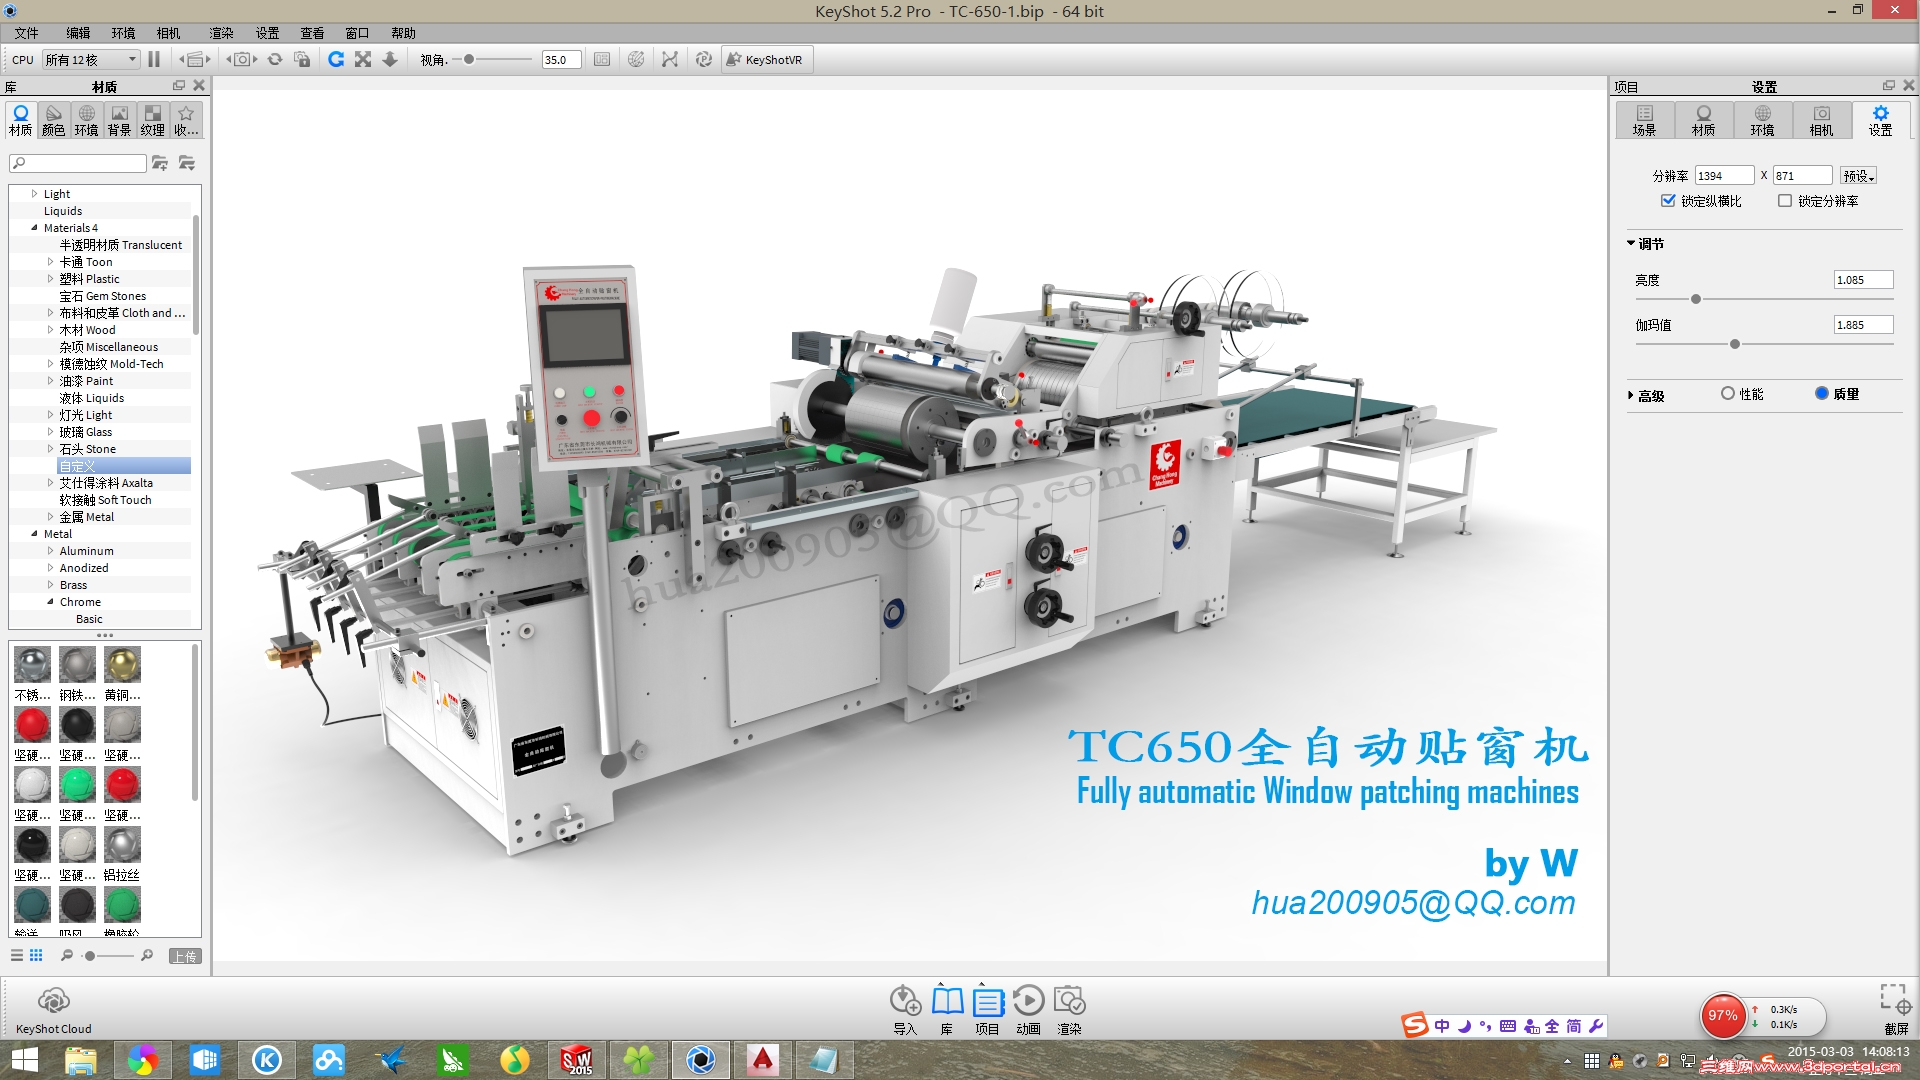Click the KeyShot Cloud icon

click(x=53, y=1001)
